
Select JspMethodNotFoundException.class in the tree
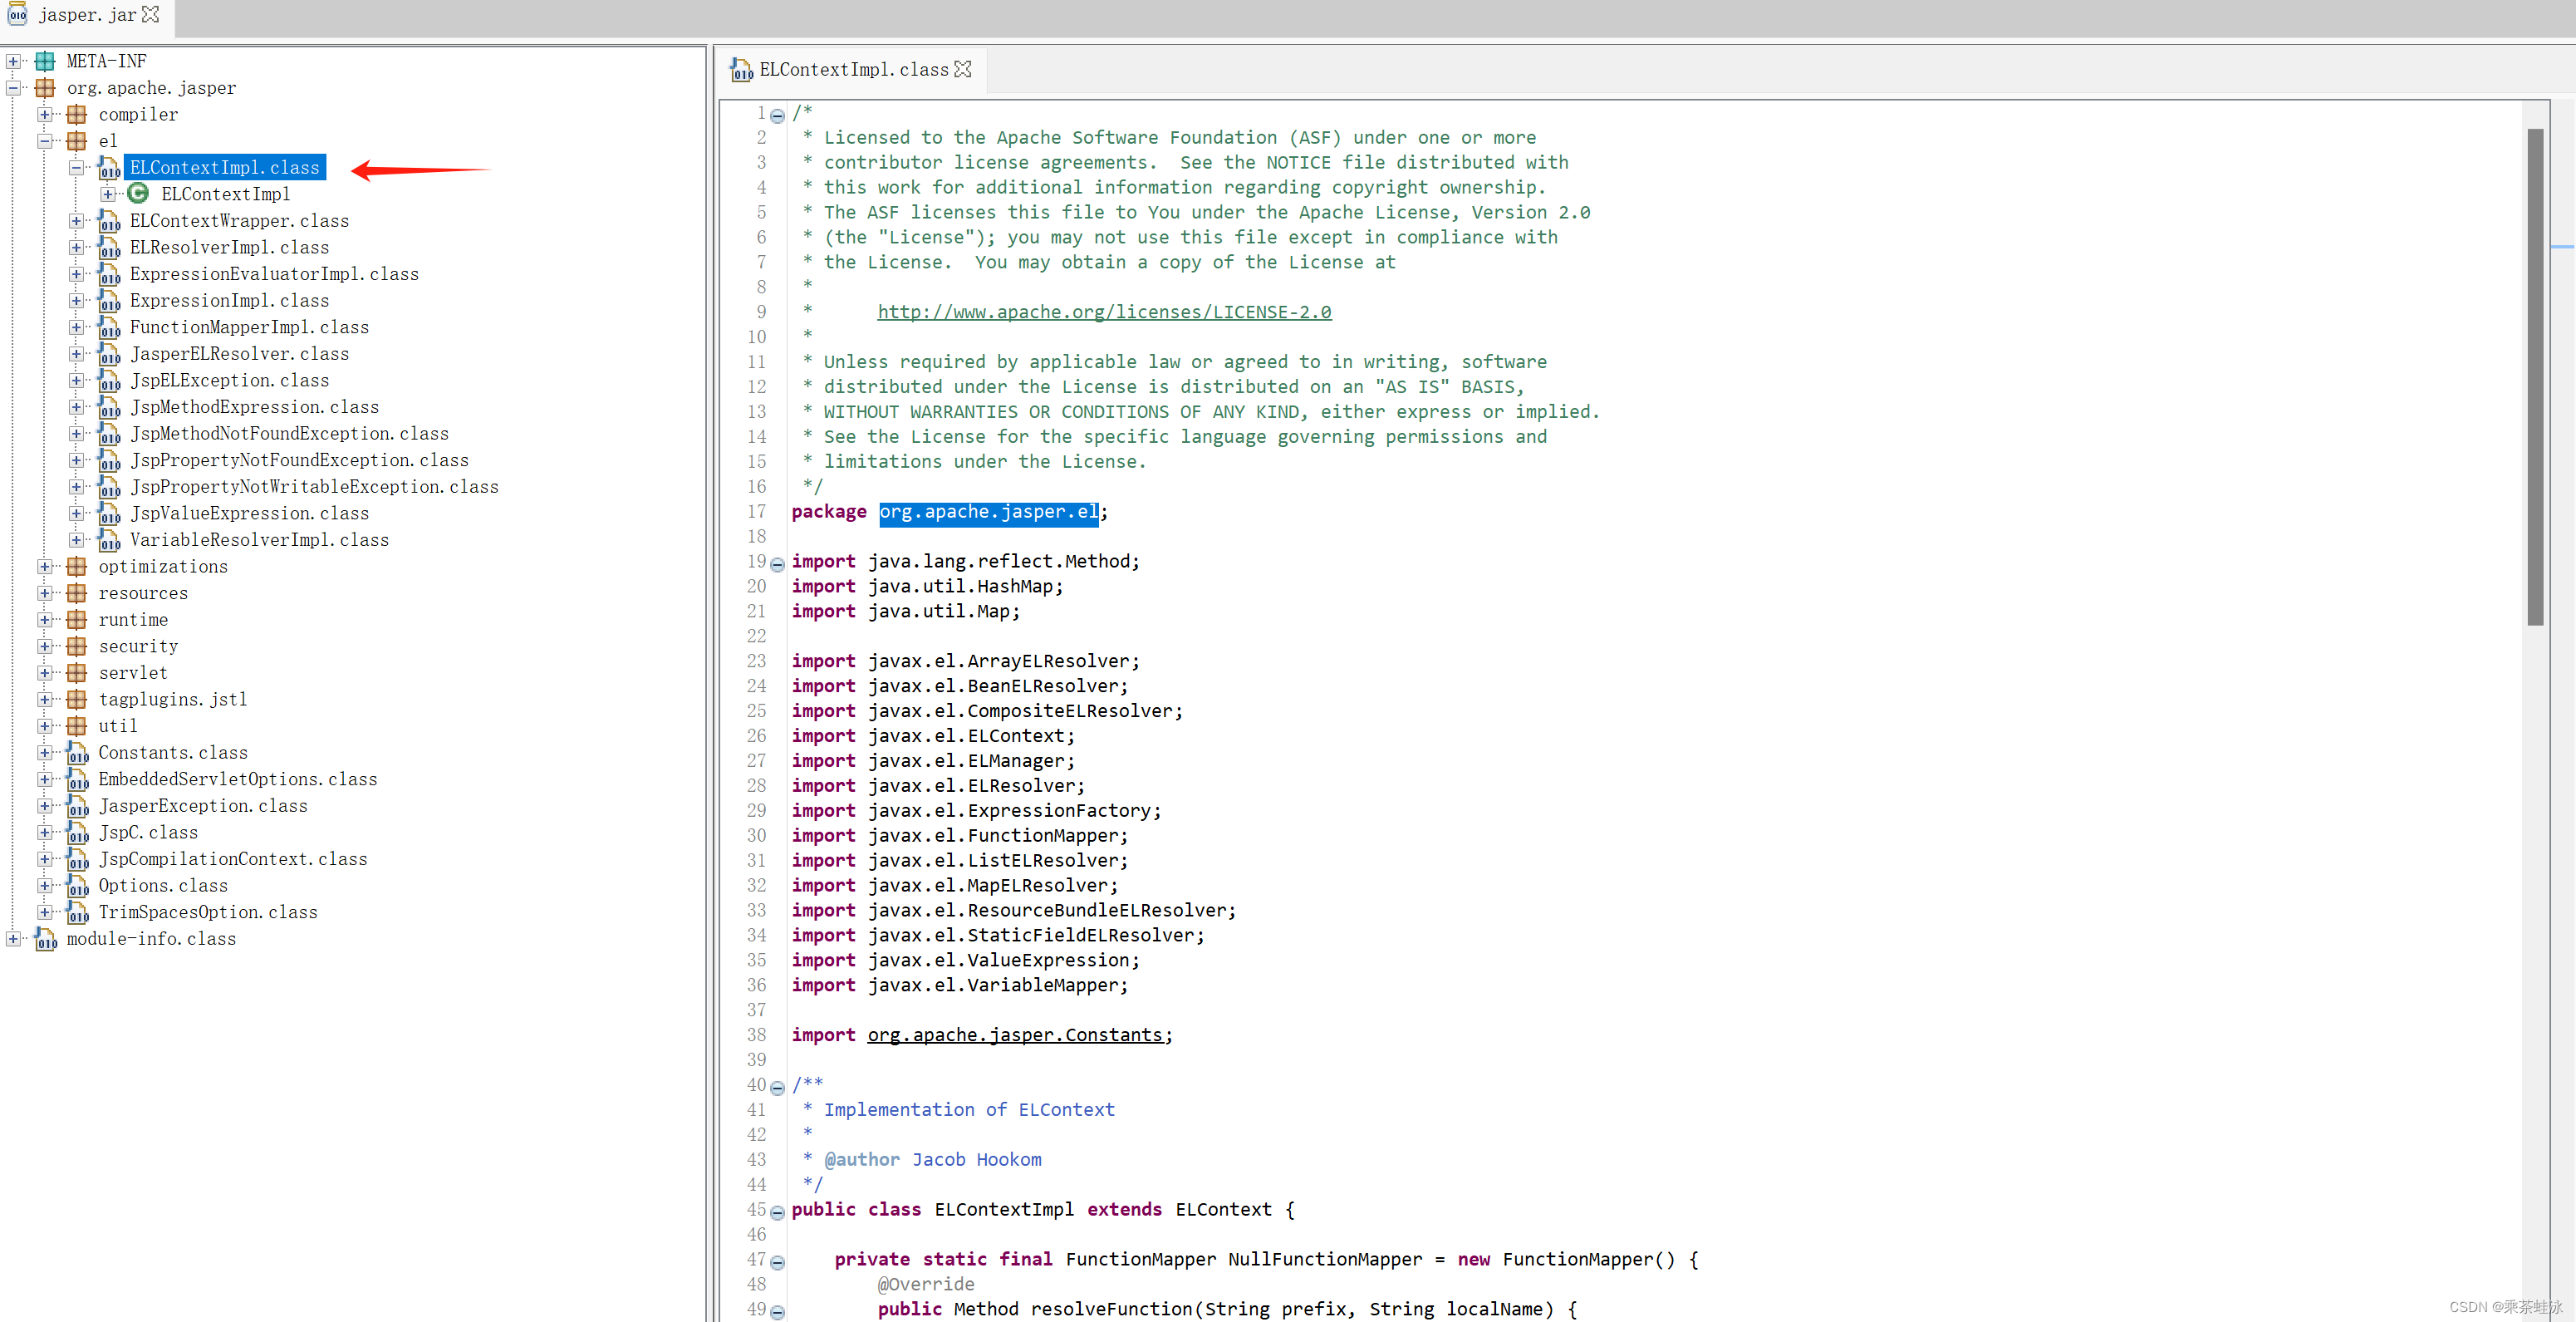289,434
